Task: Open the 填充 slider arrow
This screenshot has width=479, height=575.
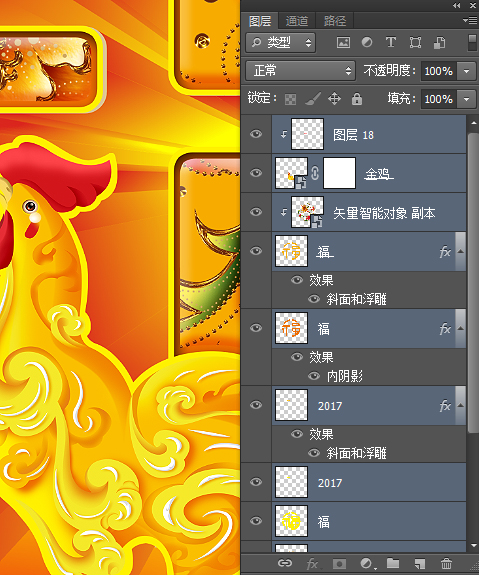Action: pos(467,99)
